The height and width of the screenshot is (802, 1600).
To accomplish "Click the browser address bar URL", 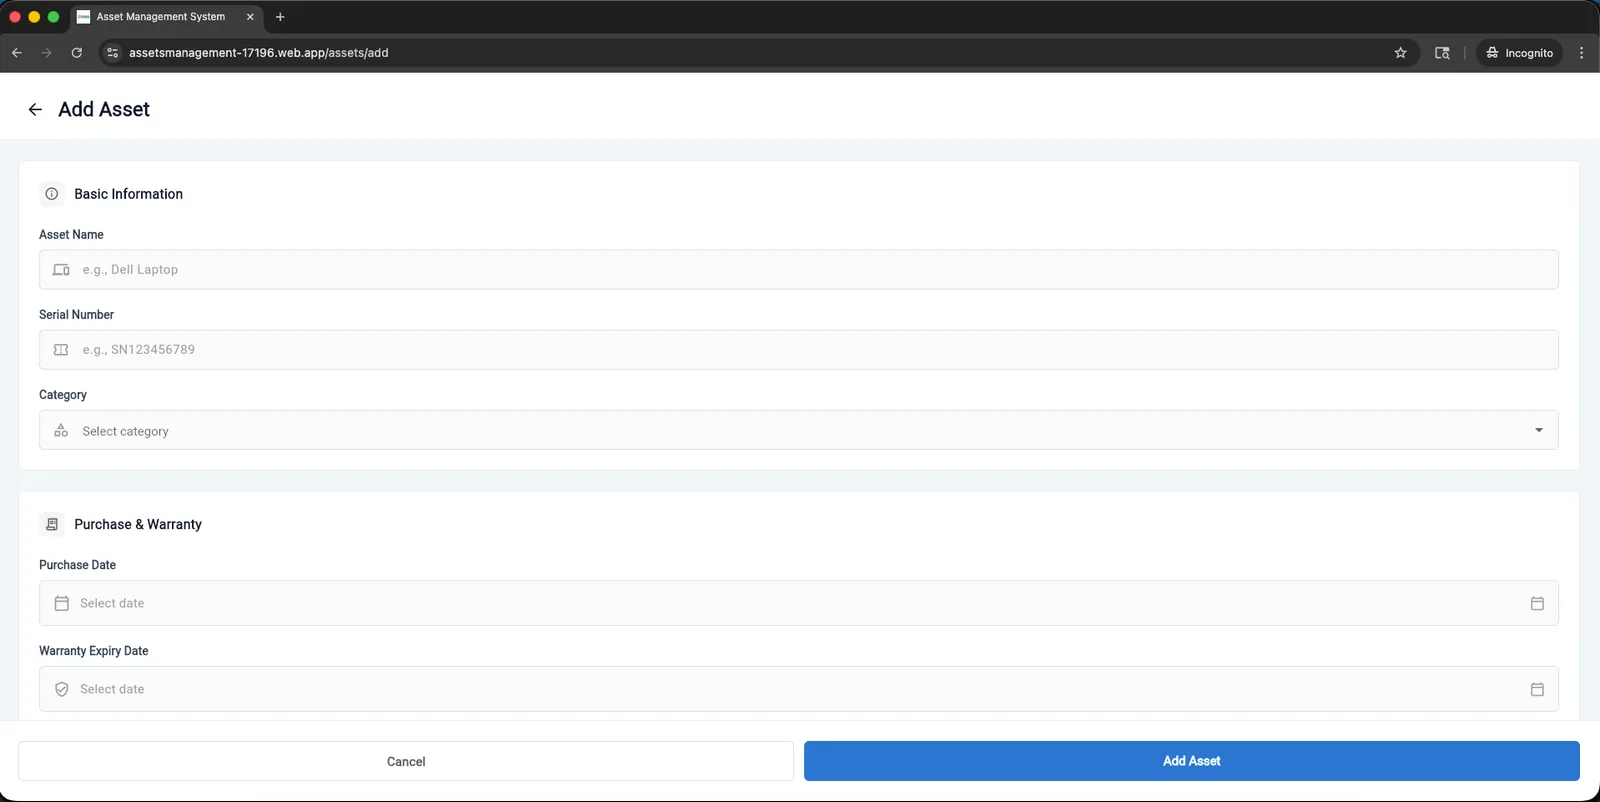I will [259, 53].
